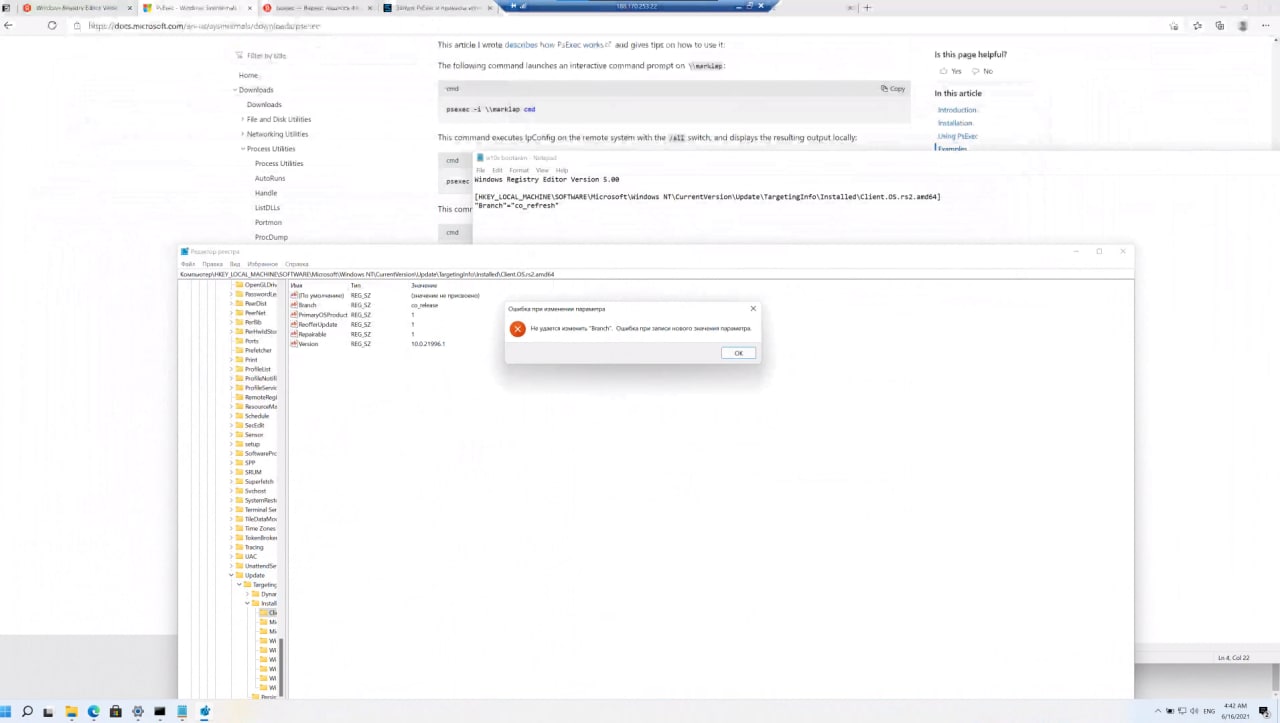Expand the PasswordLess registry key

pos(232,294)
